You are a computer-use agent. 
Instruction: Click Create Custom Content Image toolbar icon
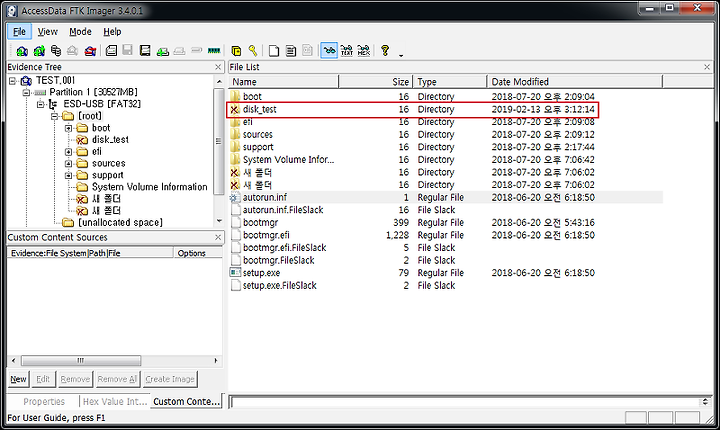pyautogui.click(x=180, y=51)
